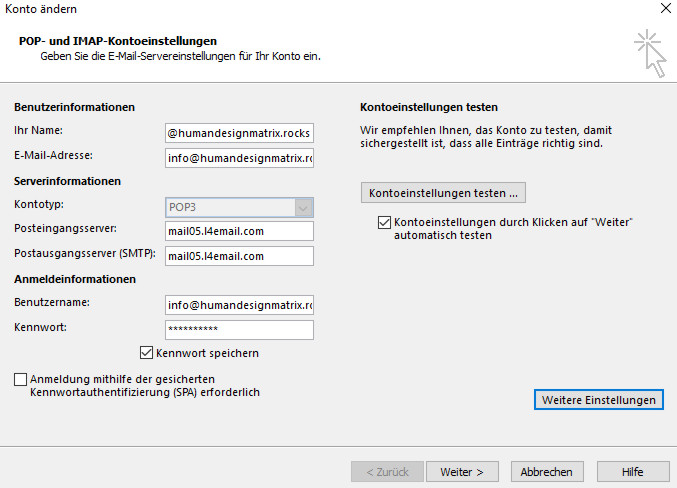Click the Konto ändern title bar text
This screenshot has height=488, width=677.
click(38, 8)
